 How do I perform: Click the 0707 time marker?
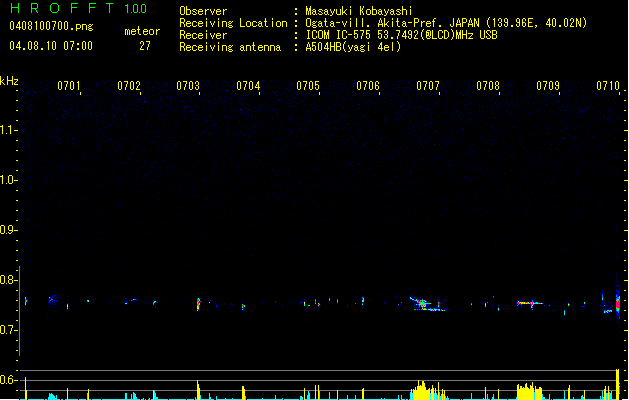[x=428, y=85]
